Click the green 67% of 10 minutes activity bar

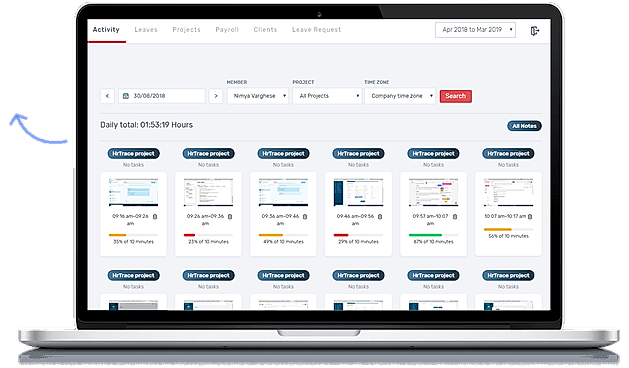tap(434, 235)
